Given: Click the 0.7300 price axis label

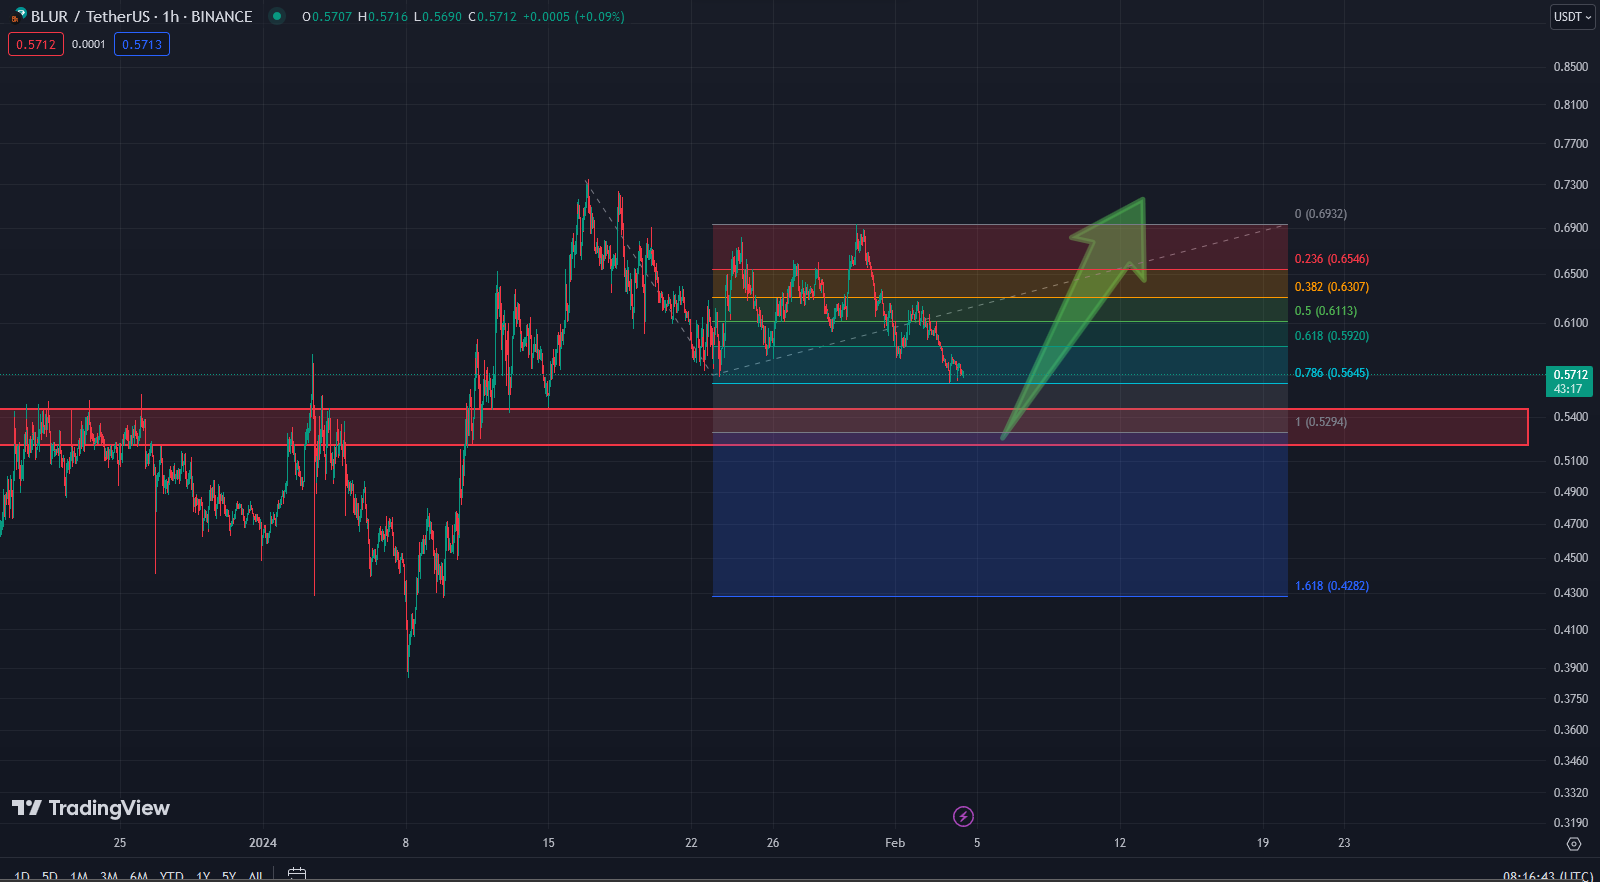Looking at the screenshot, I should coord(1570,185).
